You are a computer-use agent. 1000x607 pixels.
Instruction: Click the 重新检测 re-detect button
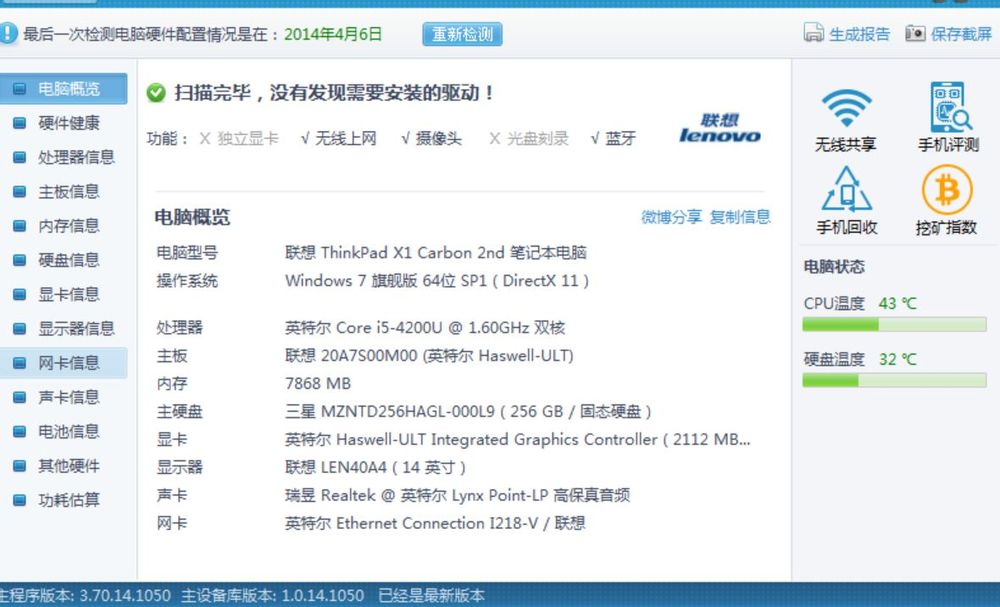pos(462,34)
